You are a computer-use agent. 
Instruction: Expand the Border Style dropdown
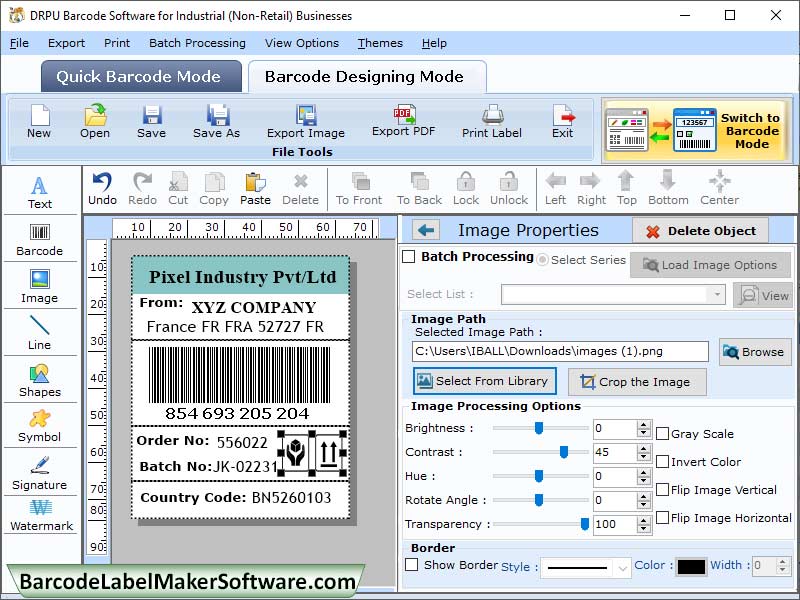click(x=624, y=566)
